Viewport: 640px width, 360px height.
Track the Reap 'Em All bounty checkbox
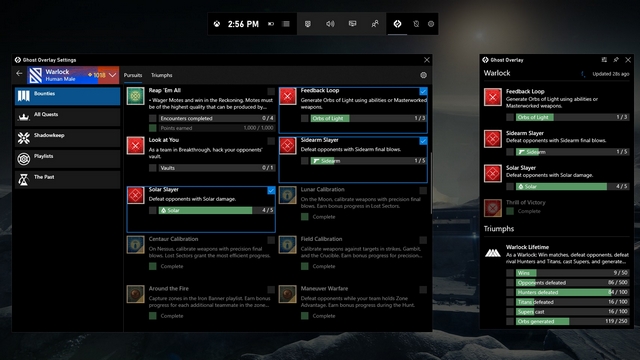click(x=271, y=91)
